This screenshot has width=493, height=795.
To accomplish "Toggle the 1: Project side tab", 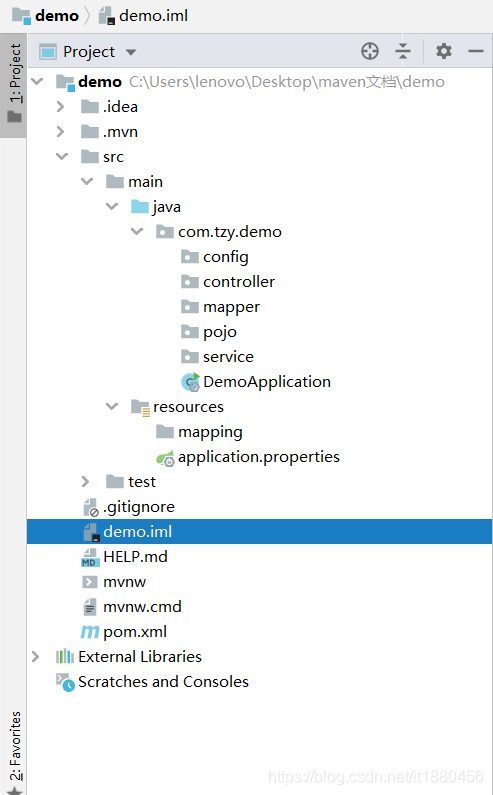I will [14, 85].
